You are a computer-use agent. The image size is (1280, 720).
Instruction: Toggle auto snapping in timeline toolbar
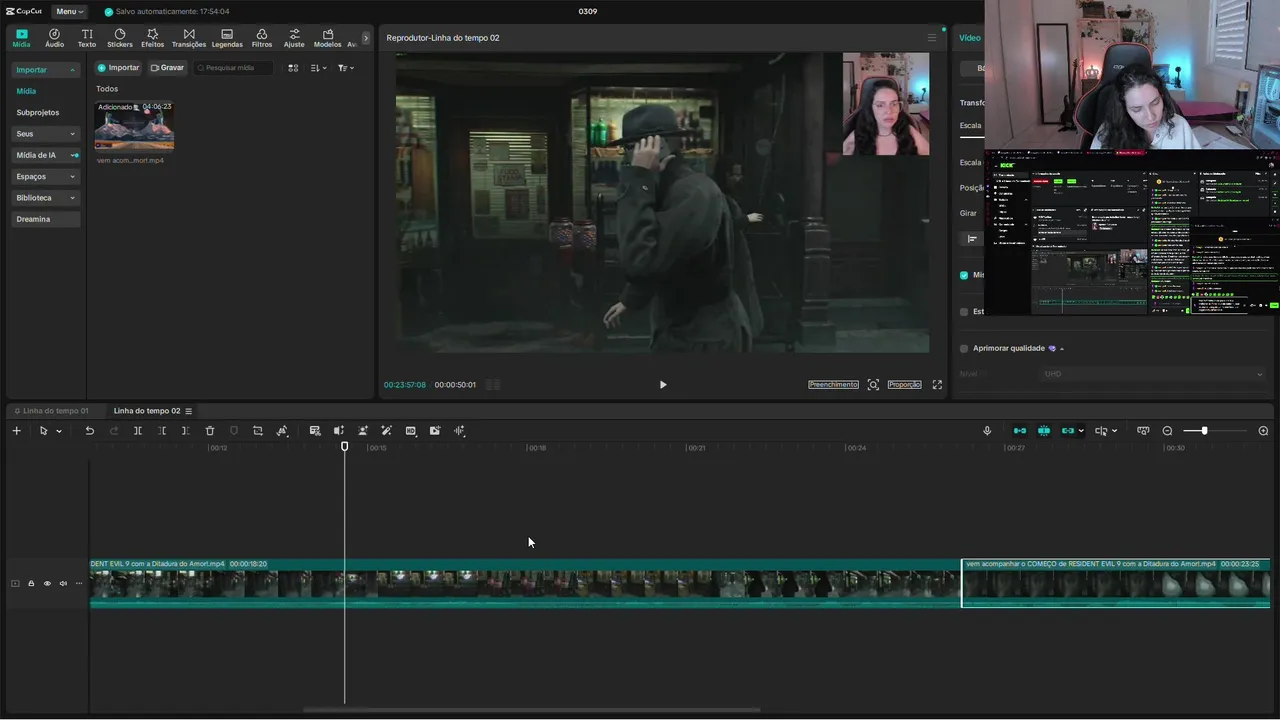1044,431
